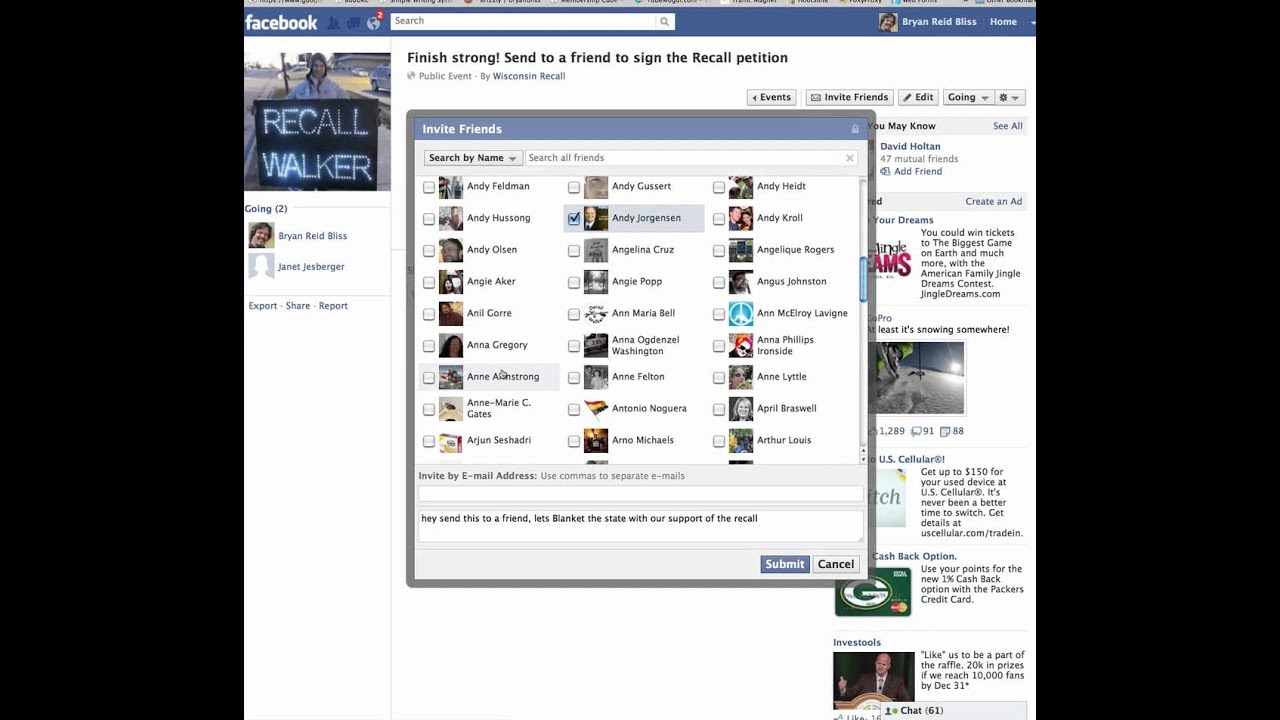The width and height of the screenshot is (1280, 720).
Task: Click the Packers credit card ad image
Action: pos(873,593)
